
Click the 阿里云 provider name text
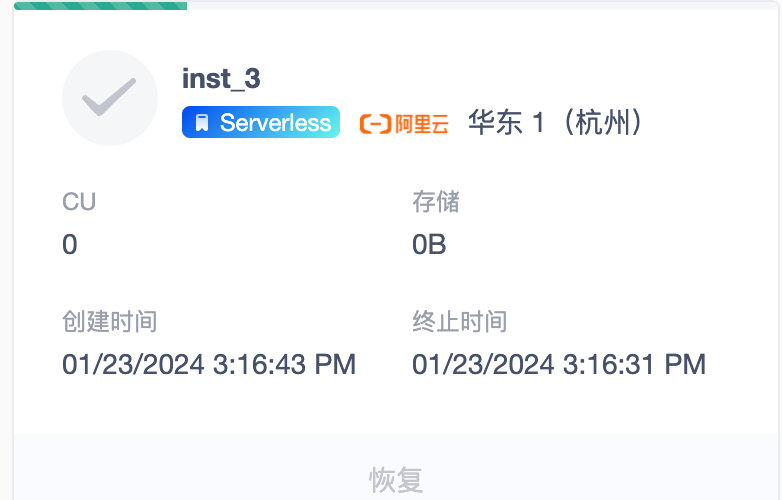tap(421, 124)
